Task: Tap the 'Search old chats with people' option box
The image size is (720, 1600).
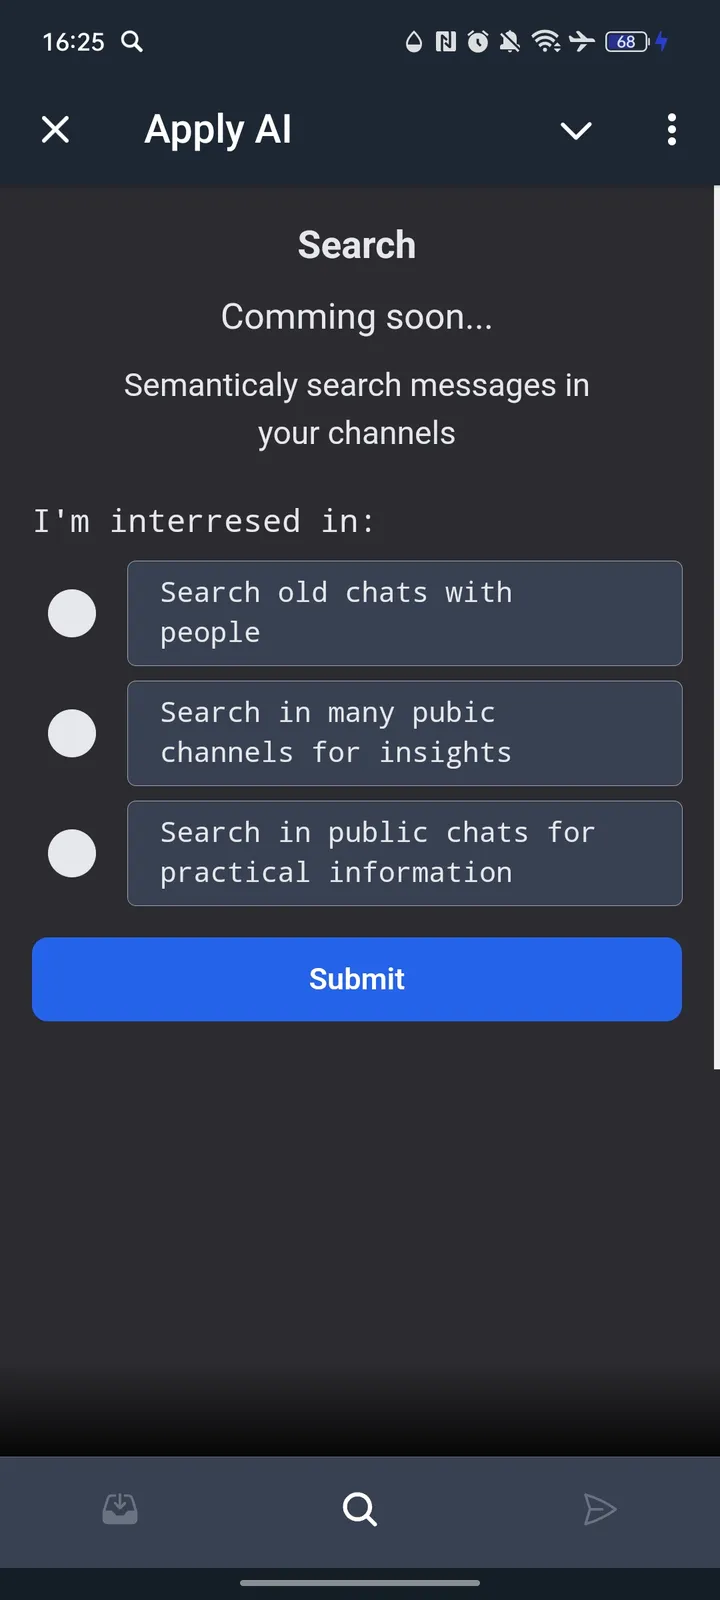Action: [404, 613]
